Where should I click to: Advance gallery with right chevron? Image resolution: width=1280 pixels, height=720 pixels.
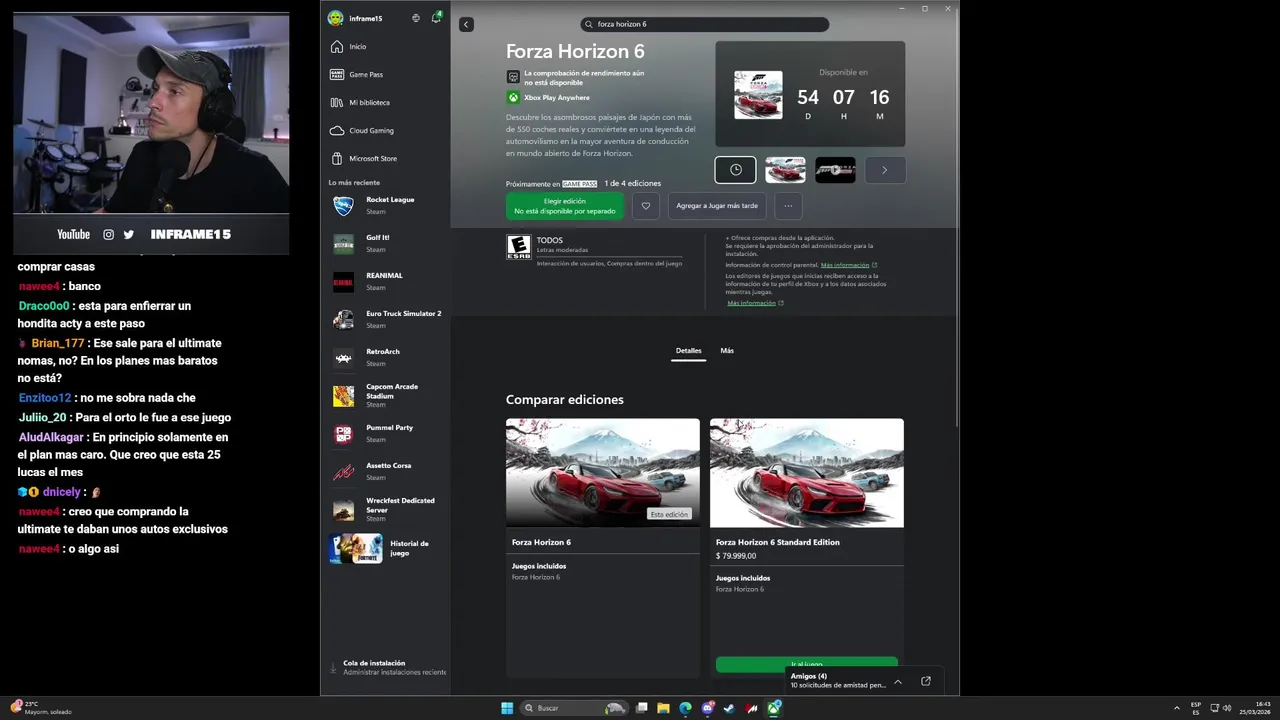click(885, 170)
